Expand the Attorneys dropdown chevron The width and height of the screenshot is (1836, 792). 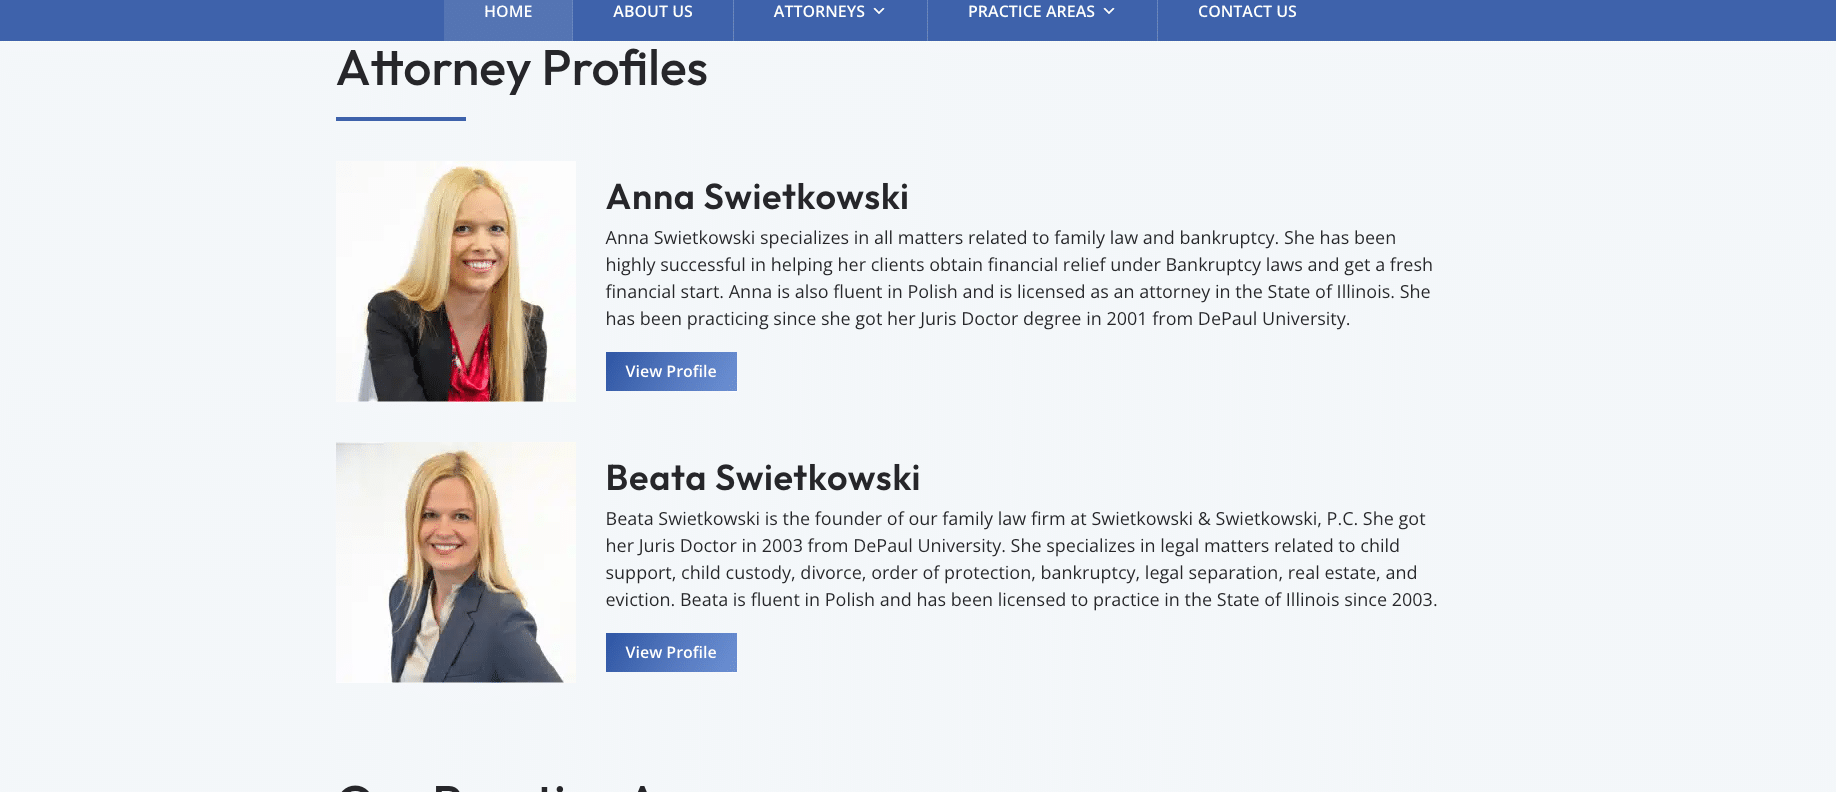coord(879,12)
